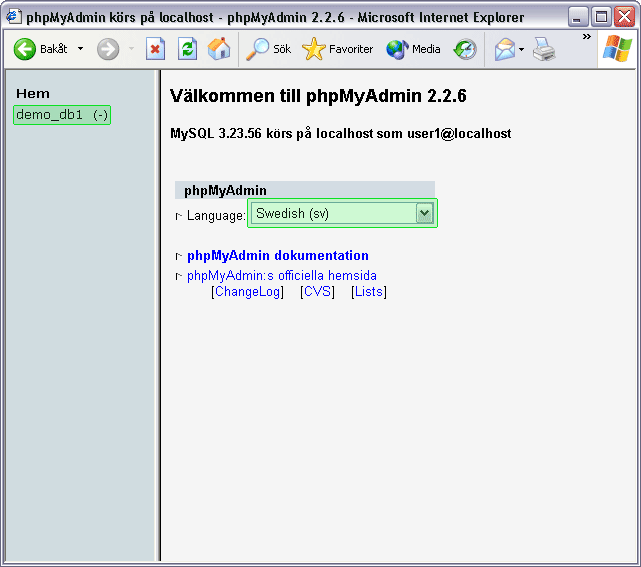The image size is (641, 567).
Task: Open the Media panel
Action: click(x=413, y=49)
